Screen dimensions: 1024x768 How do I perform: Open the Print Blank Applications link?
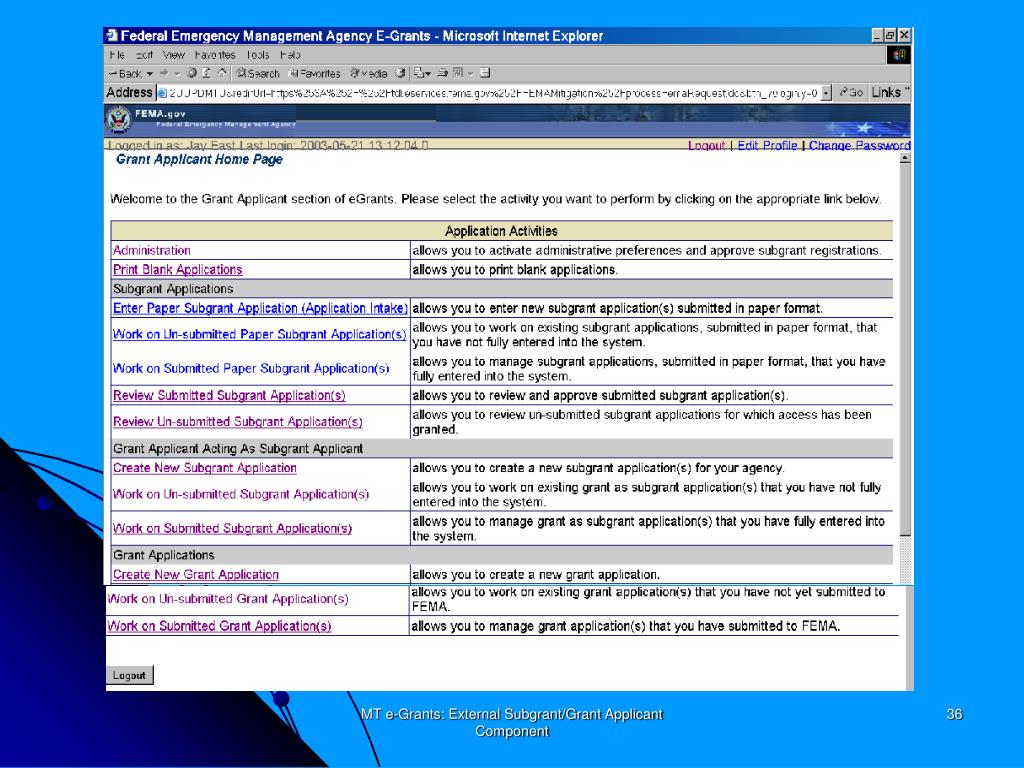(178, 270)
